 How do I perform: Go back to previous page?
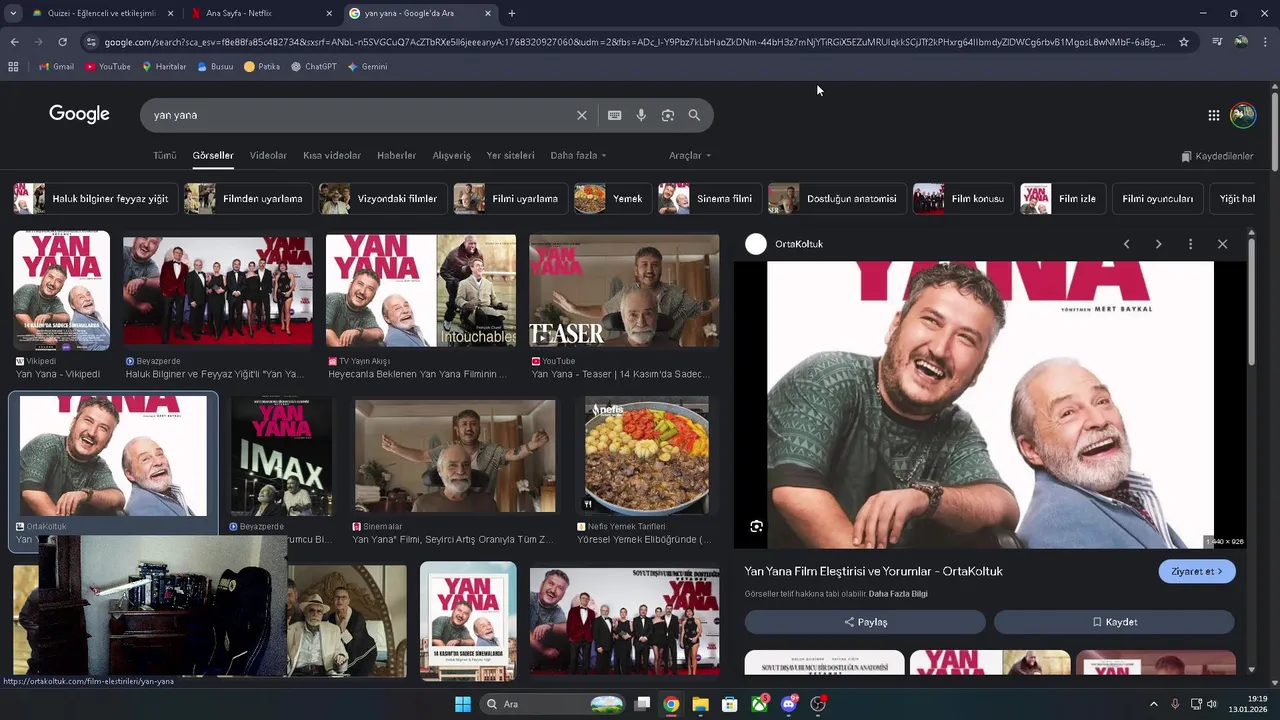point(14,42)
